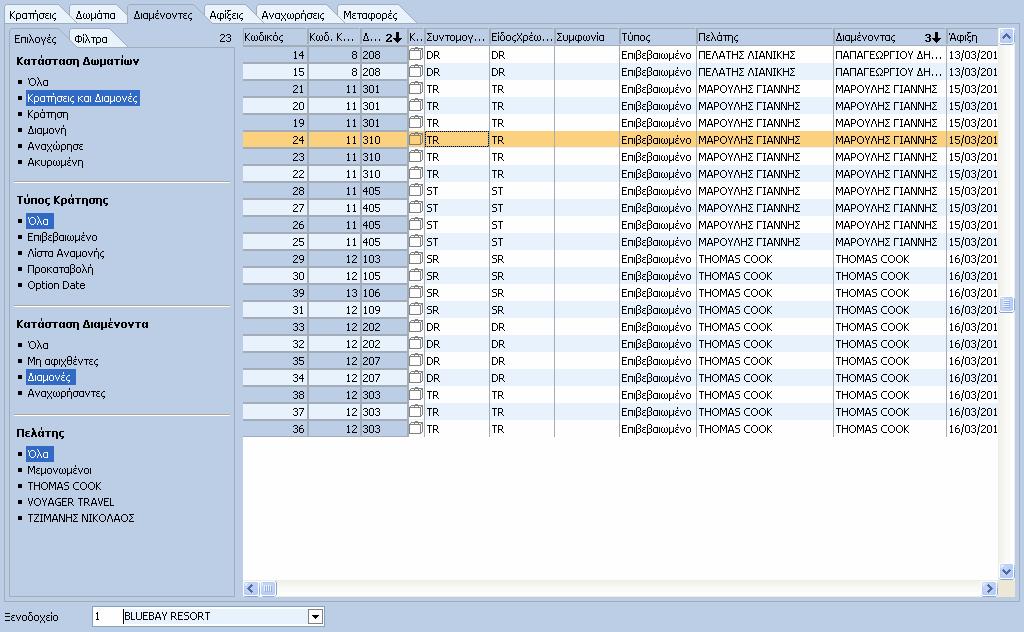This screenshot has height=632, width=1024.
Task: Select Όλα under Πελάτης
Action: click(38, 454)
